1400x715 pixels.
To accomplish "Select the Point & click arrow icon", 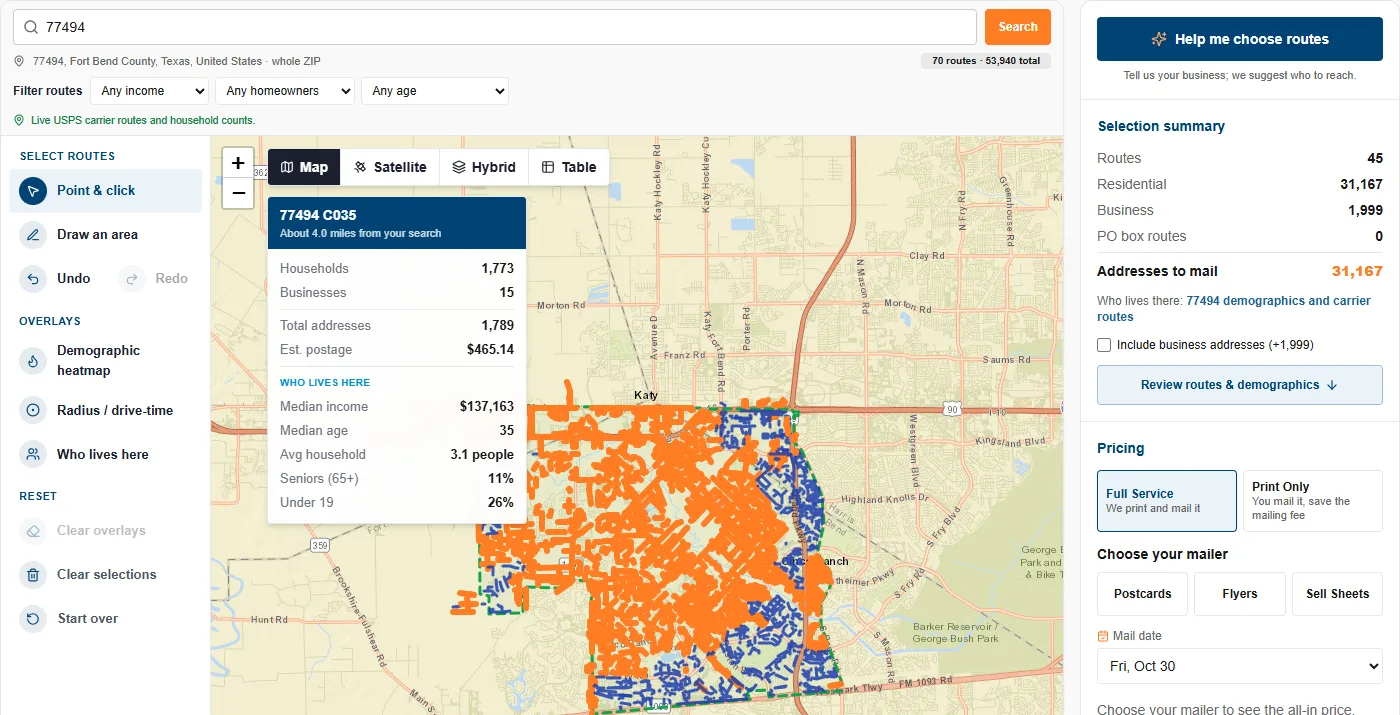I will (x=33, y=190).
